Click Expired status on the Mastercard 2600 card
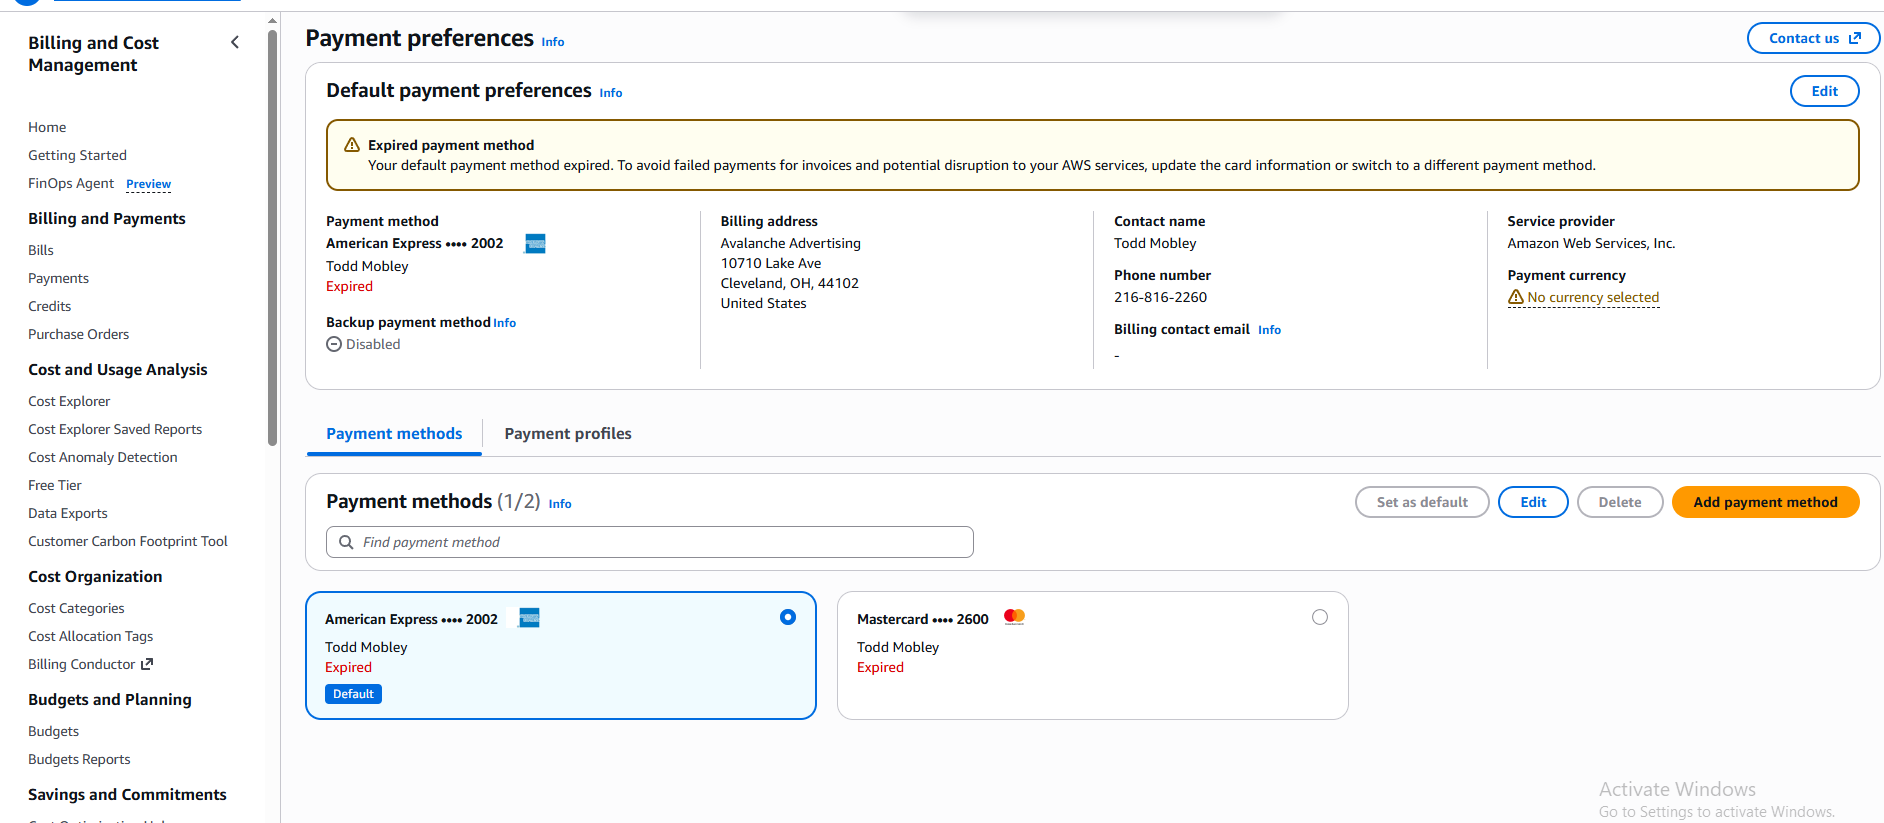The image size is (1884, 823). (880, 667)
